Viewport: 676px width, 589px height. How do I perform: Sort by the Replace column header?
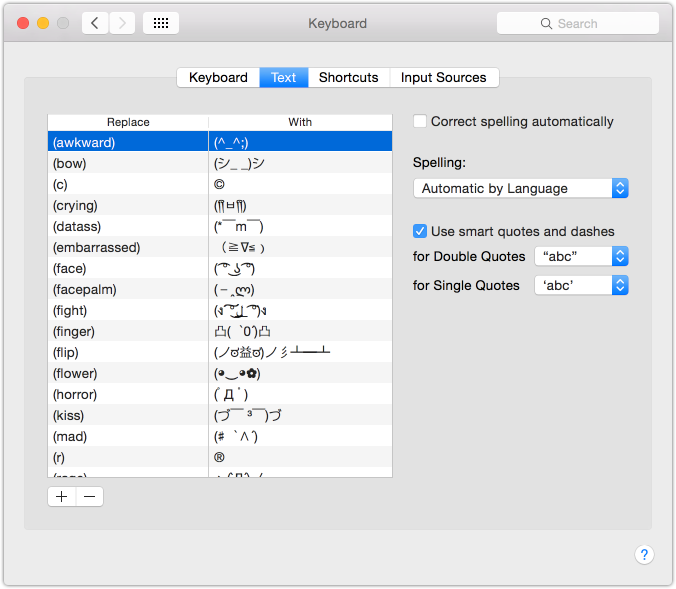pos(128,122)
